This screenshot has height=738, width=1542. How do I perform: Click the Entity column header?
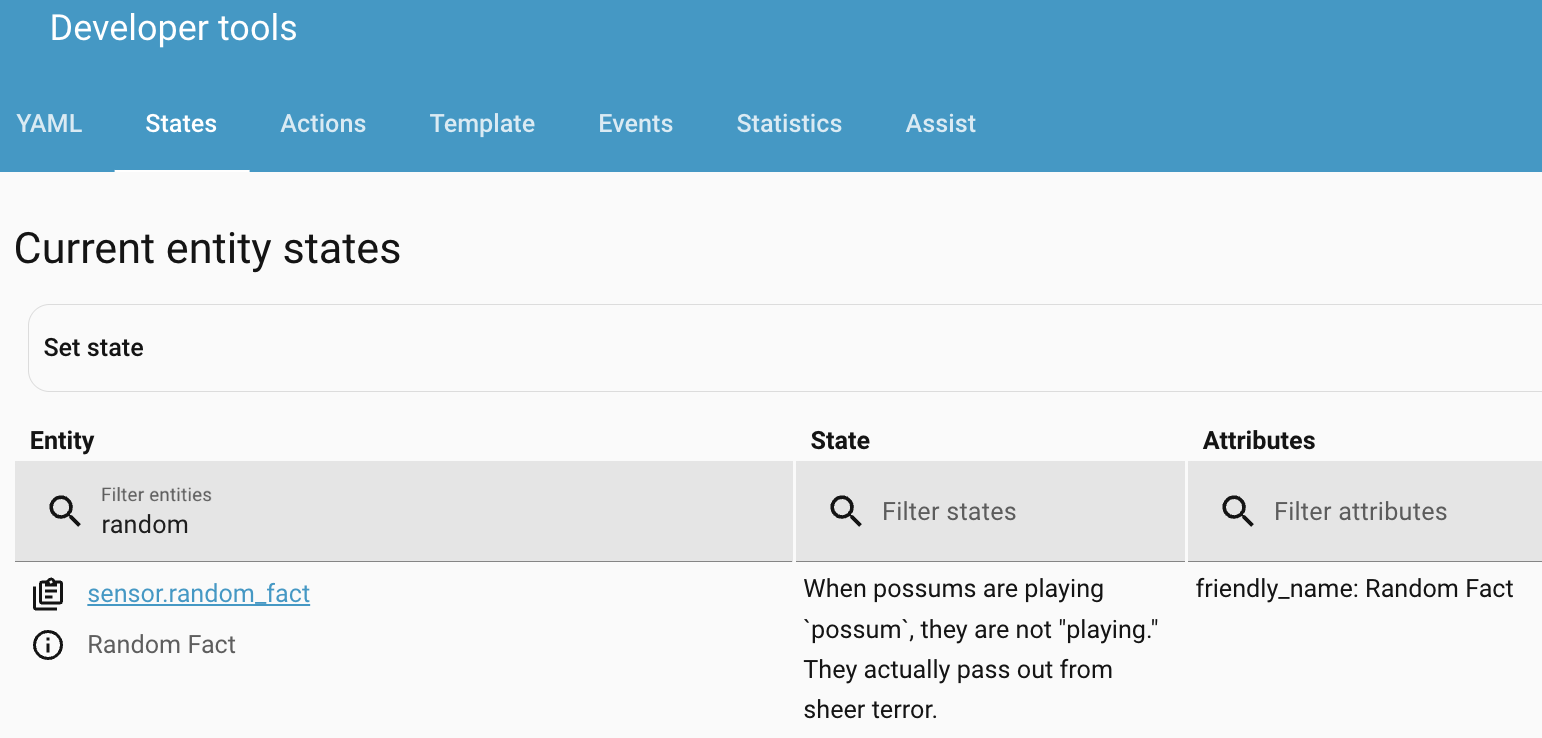(x=62, y=441)
